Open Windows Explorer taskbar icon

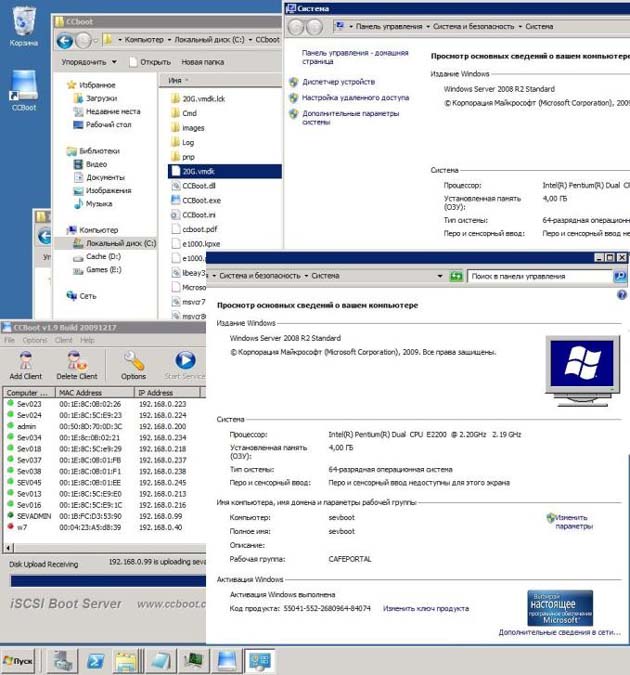126,660
